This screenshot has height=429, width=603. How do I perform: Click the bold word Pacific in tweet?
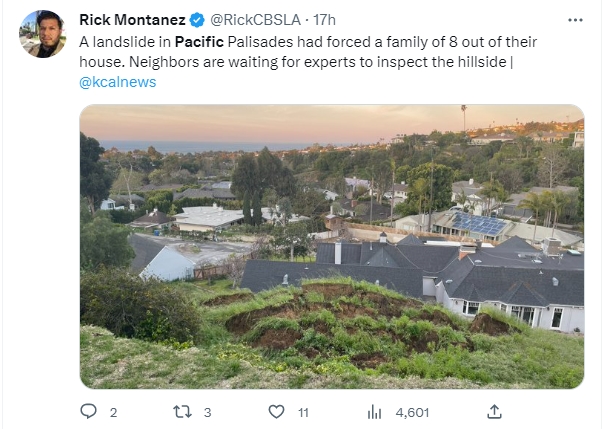pyautogui.click(x=199, y=42)
